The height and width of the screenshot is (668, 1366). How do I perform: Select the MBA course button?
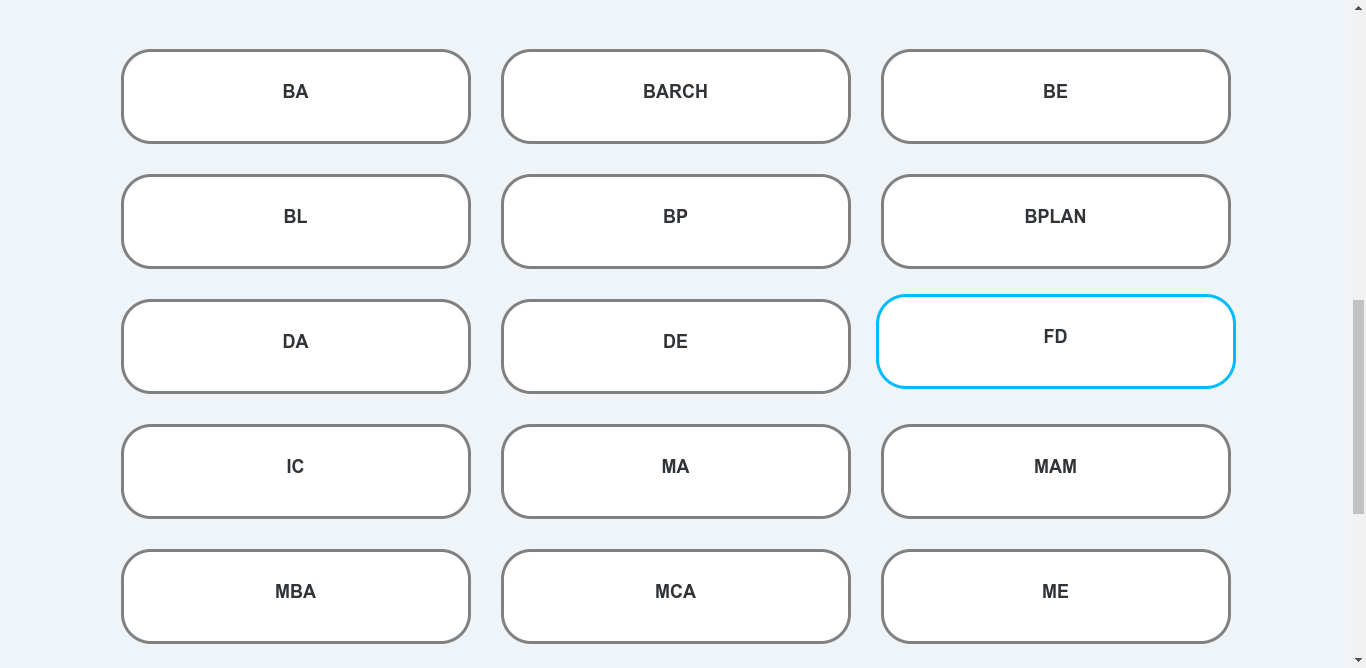click(x=296, y=596)
